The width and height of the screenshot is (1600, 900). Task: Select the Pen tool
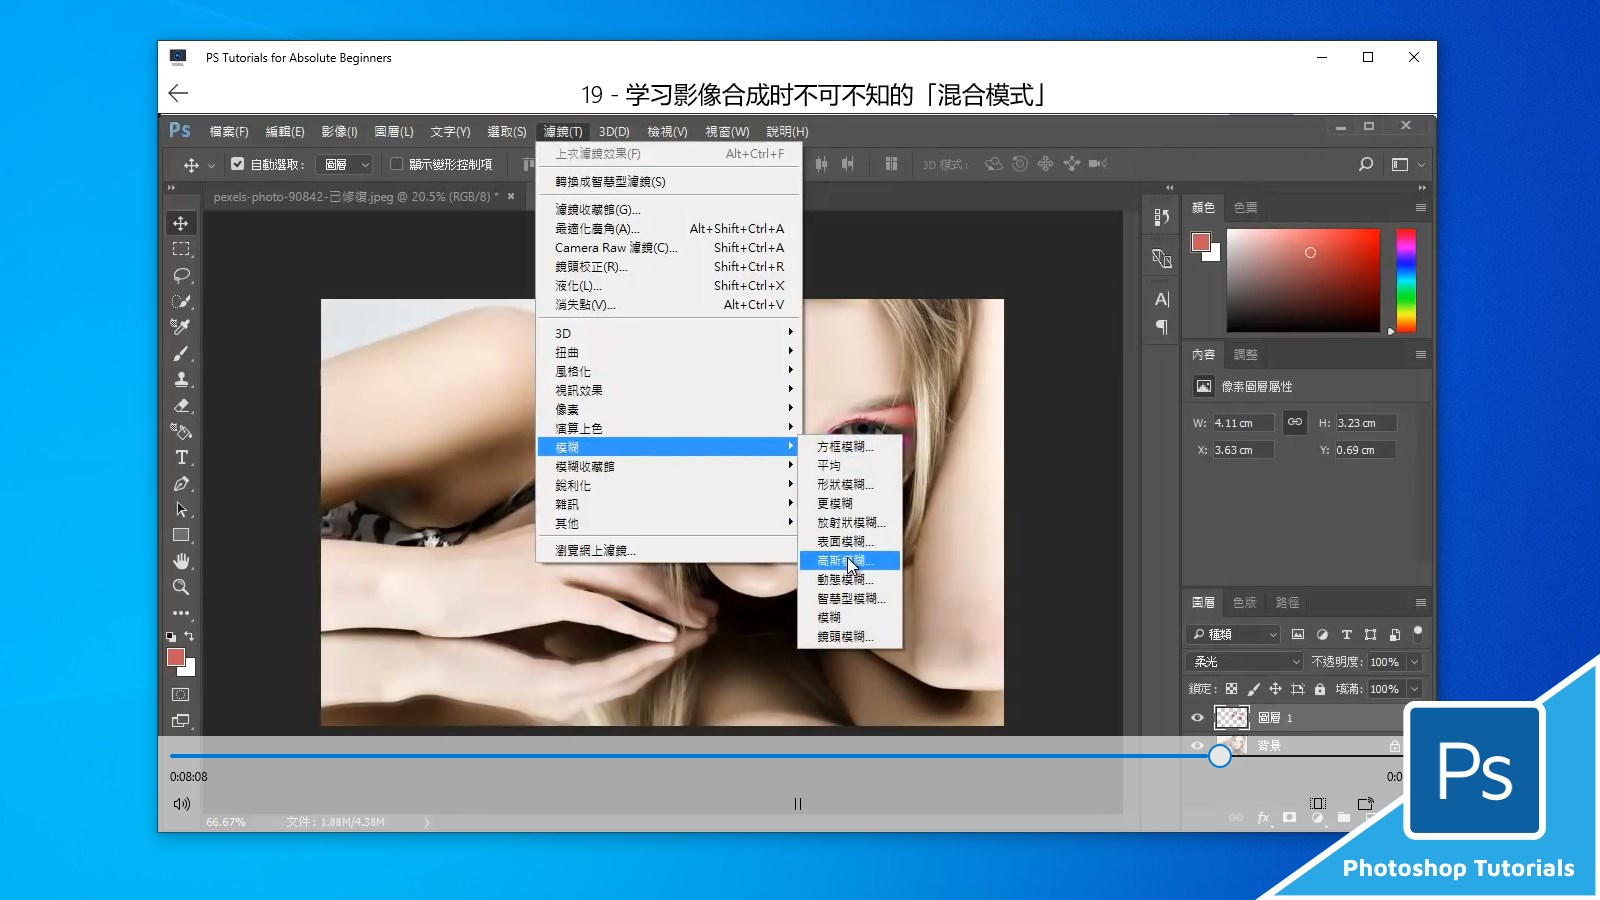click(181, 483)
